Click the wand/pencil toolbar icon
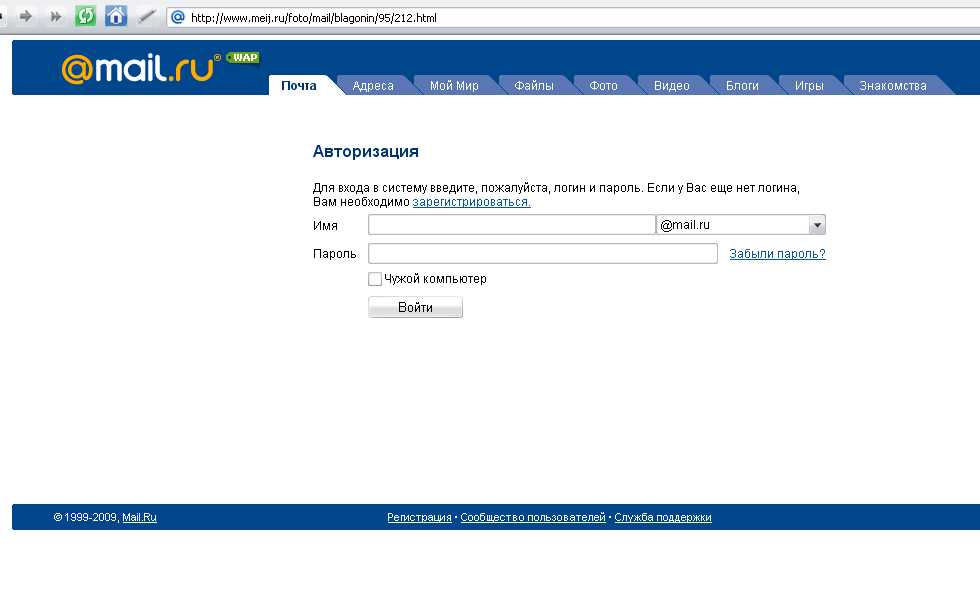 [x=146, y=16]
